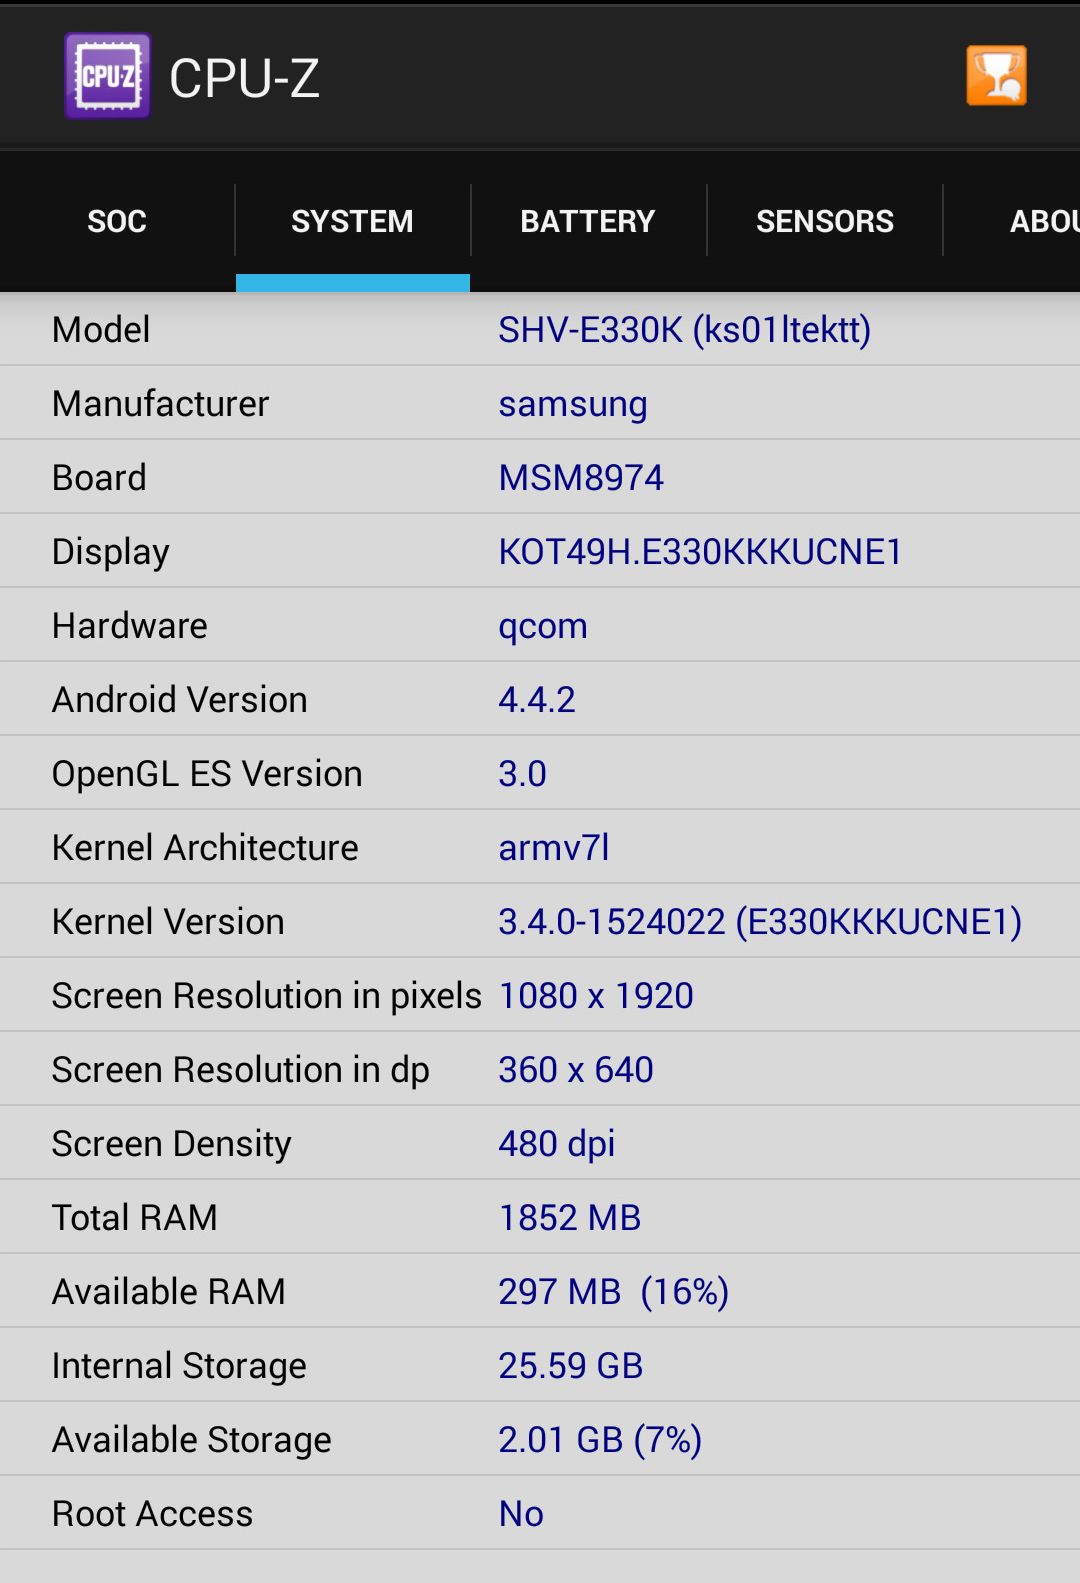Open the BATTERY tab
The image size is (1080, 1583).
pos(588,221)
